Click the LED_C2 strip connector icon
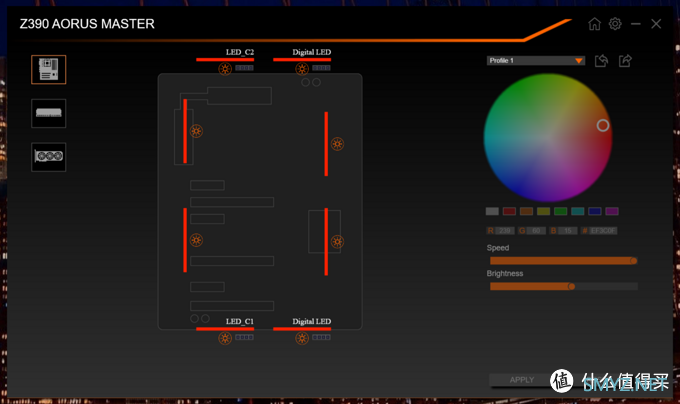This screenshot has width=680, height=404. [244, 68]
